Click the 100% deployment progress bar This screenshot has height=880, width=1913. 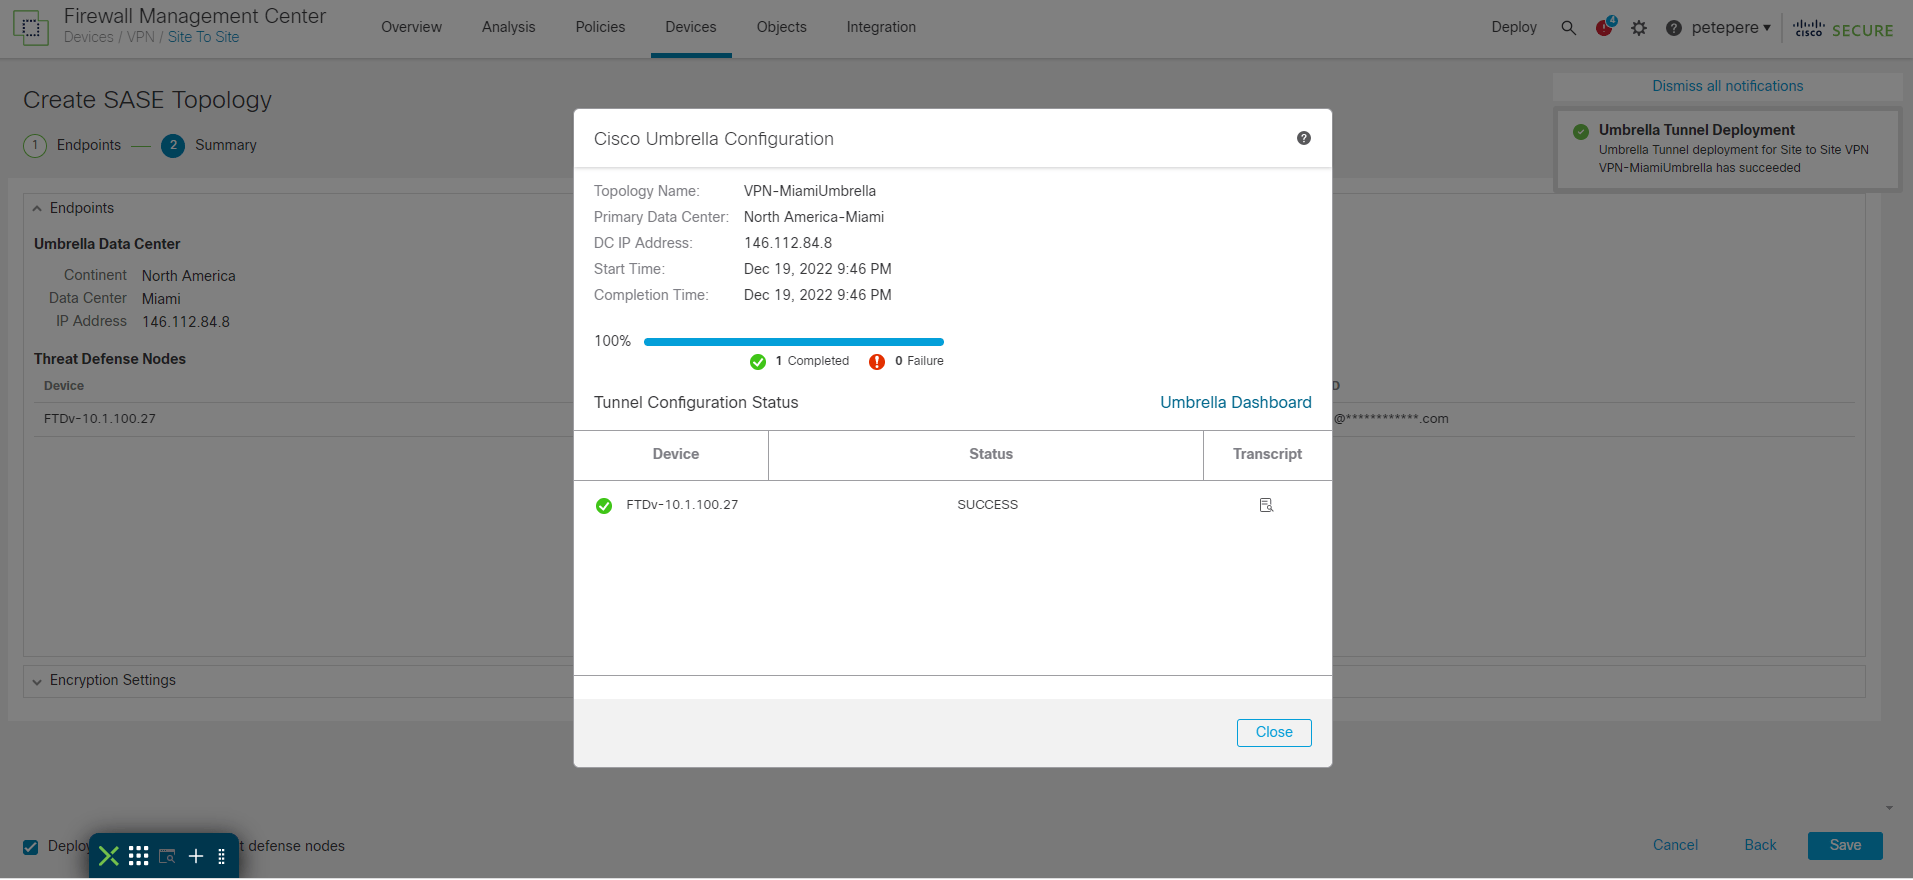point(794,342)
